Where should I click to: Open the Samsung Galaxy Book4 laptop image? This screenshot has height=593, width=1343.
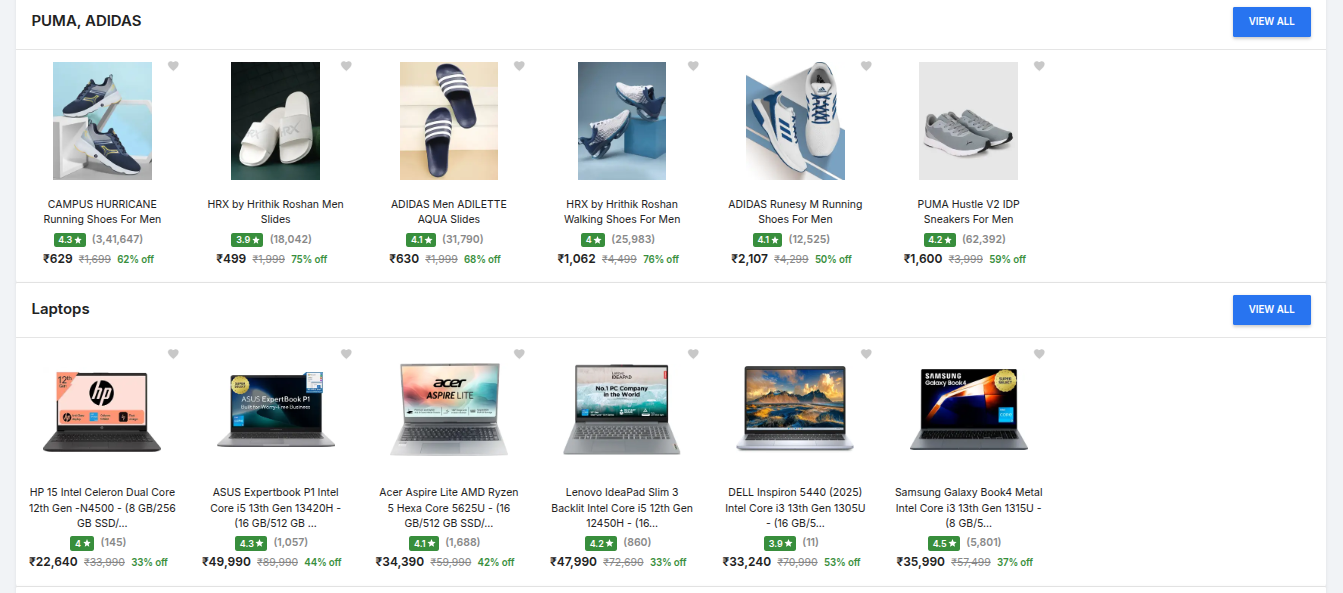(x=968, y=409)
